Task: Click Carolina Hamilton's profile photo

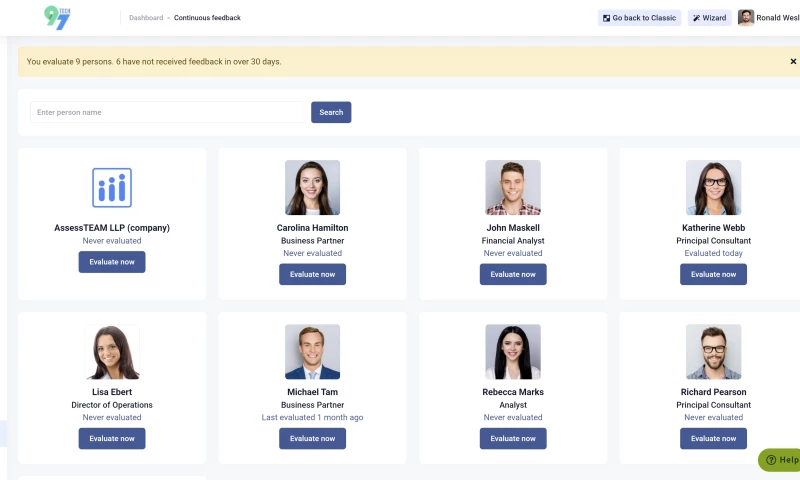Action: [312, 188]
